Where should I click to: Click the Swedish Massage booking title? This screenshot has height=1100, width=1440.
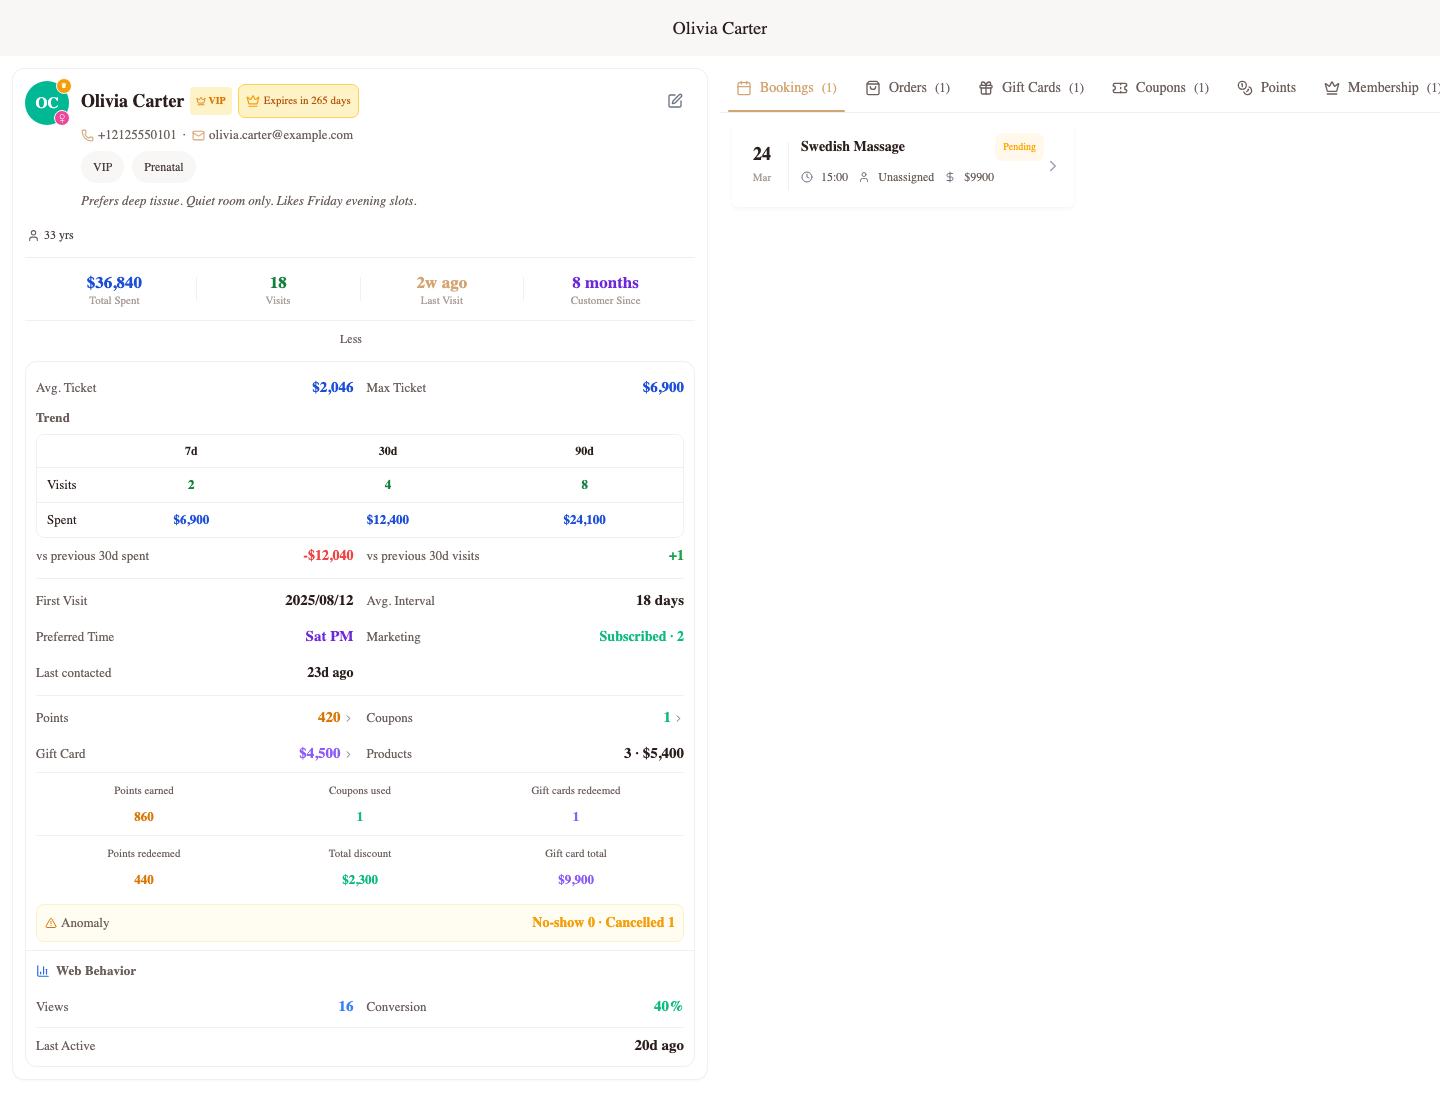click(x=853, y=146)
